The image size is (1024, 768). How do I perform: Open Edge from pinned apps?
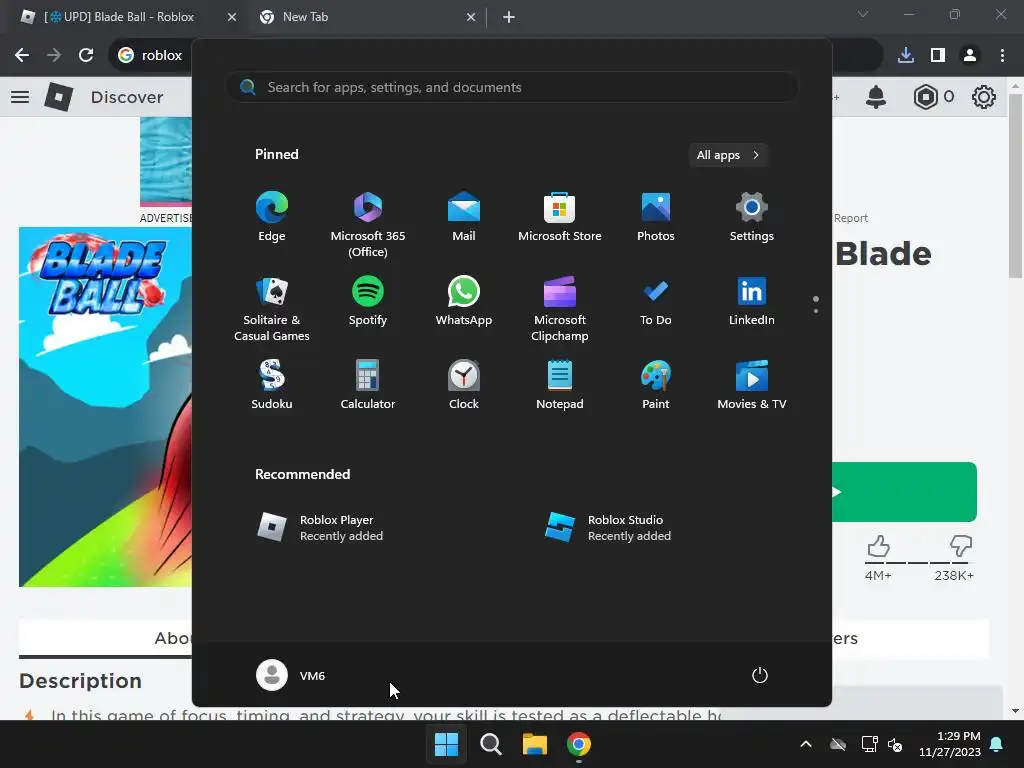click(x=272, y=217)
